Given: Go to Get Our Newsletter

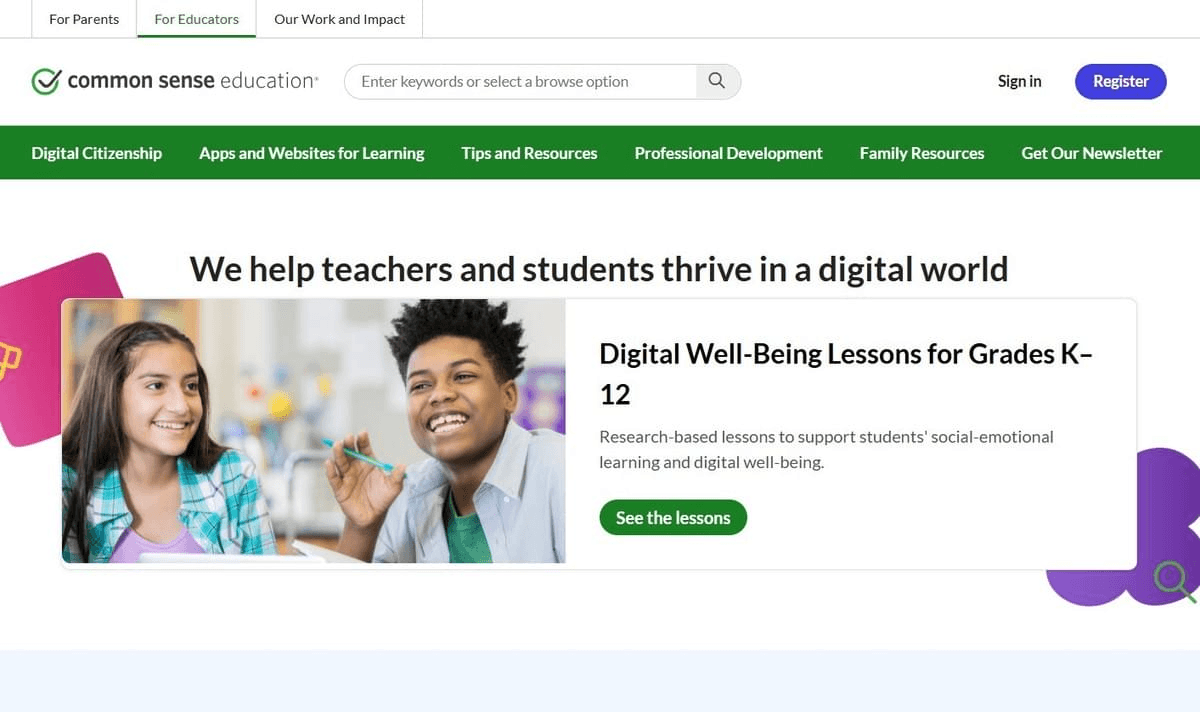Looking at the screenshot, I should click(x=1092, y=153).
